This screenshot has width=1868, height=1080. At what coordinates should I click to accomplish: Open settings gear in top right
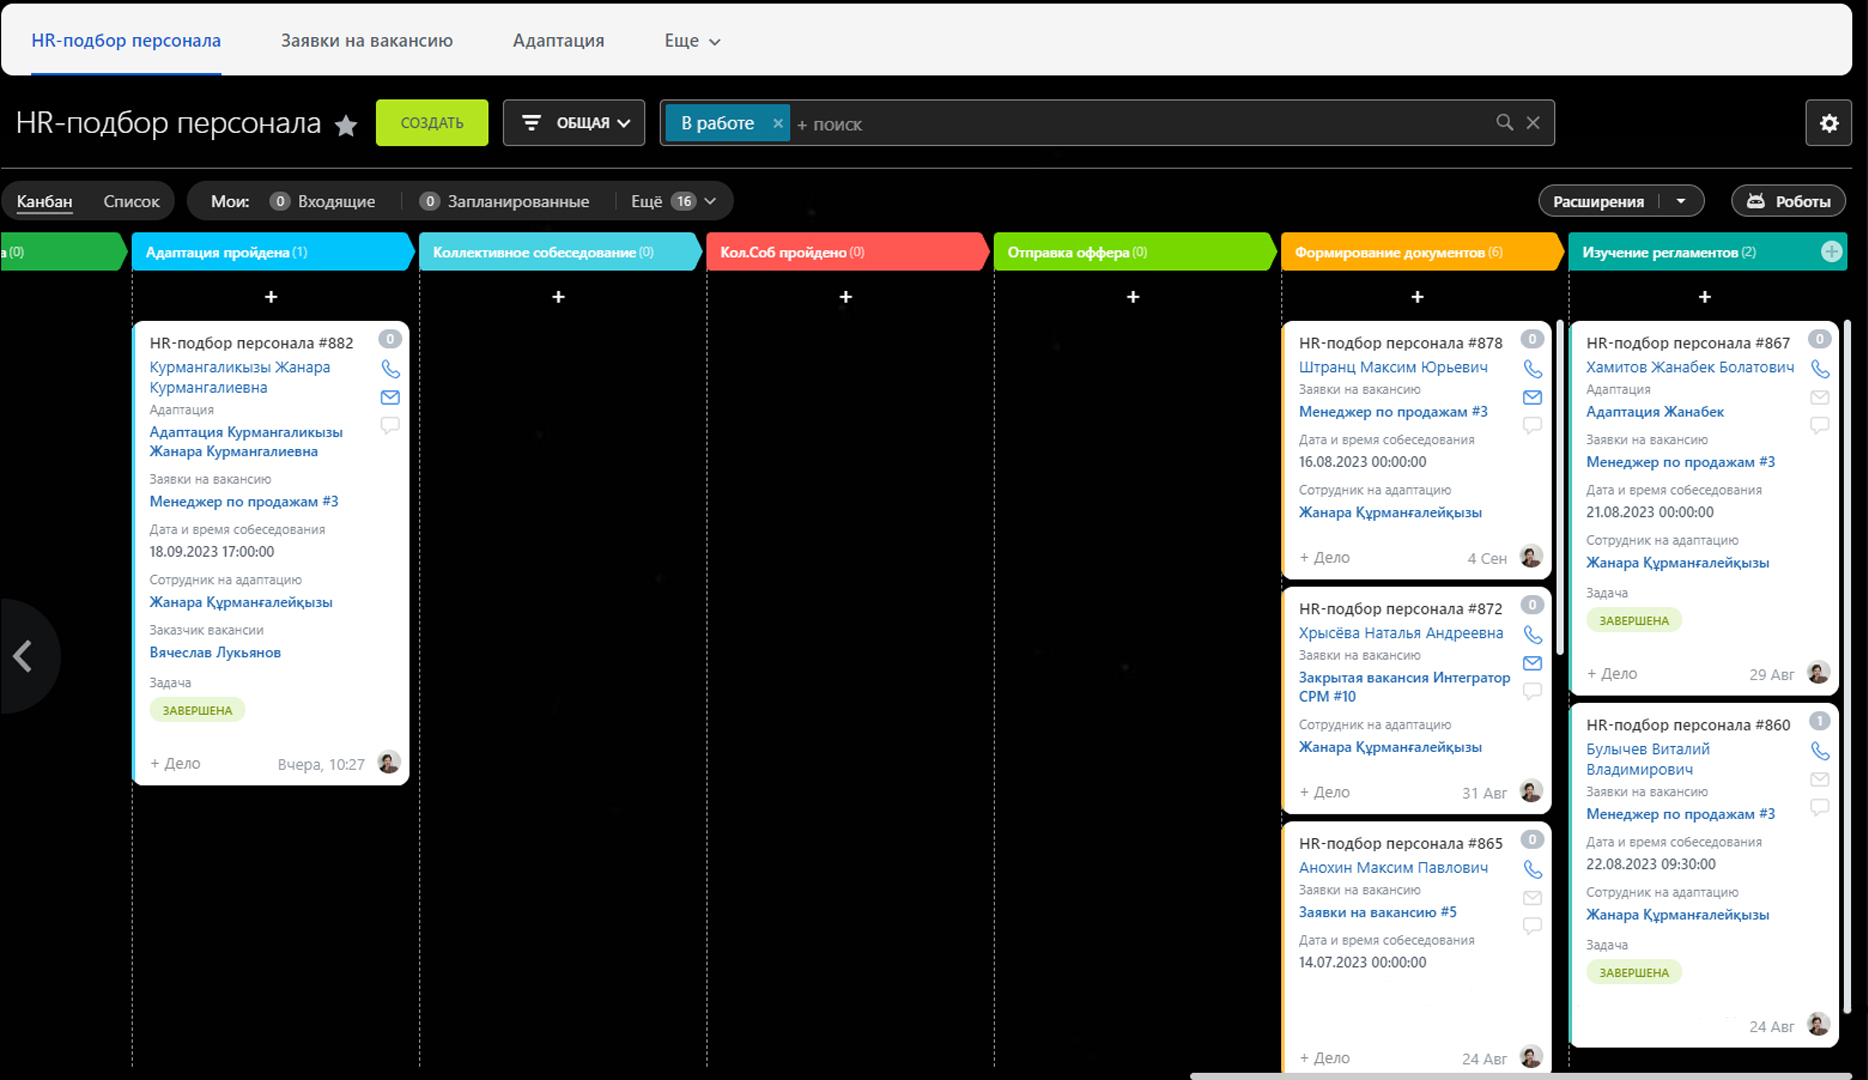[1828, 123]
